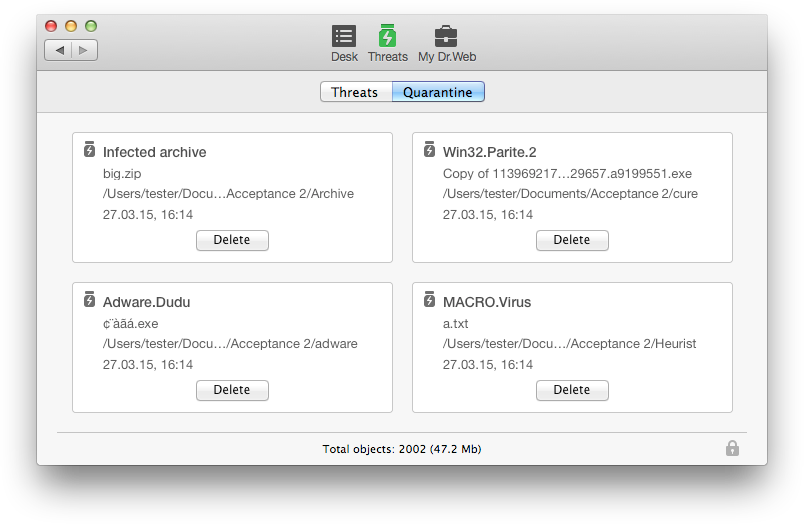The image size is (804, 524).
Task: Click the threat icon next to MACRO.Virus
Action: 429,299
